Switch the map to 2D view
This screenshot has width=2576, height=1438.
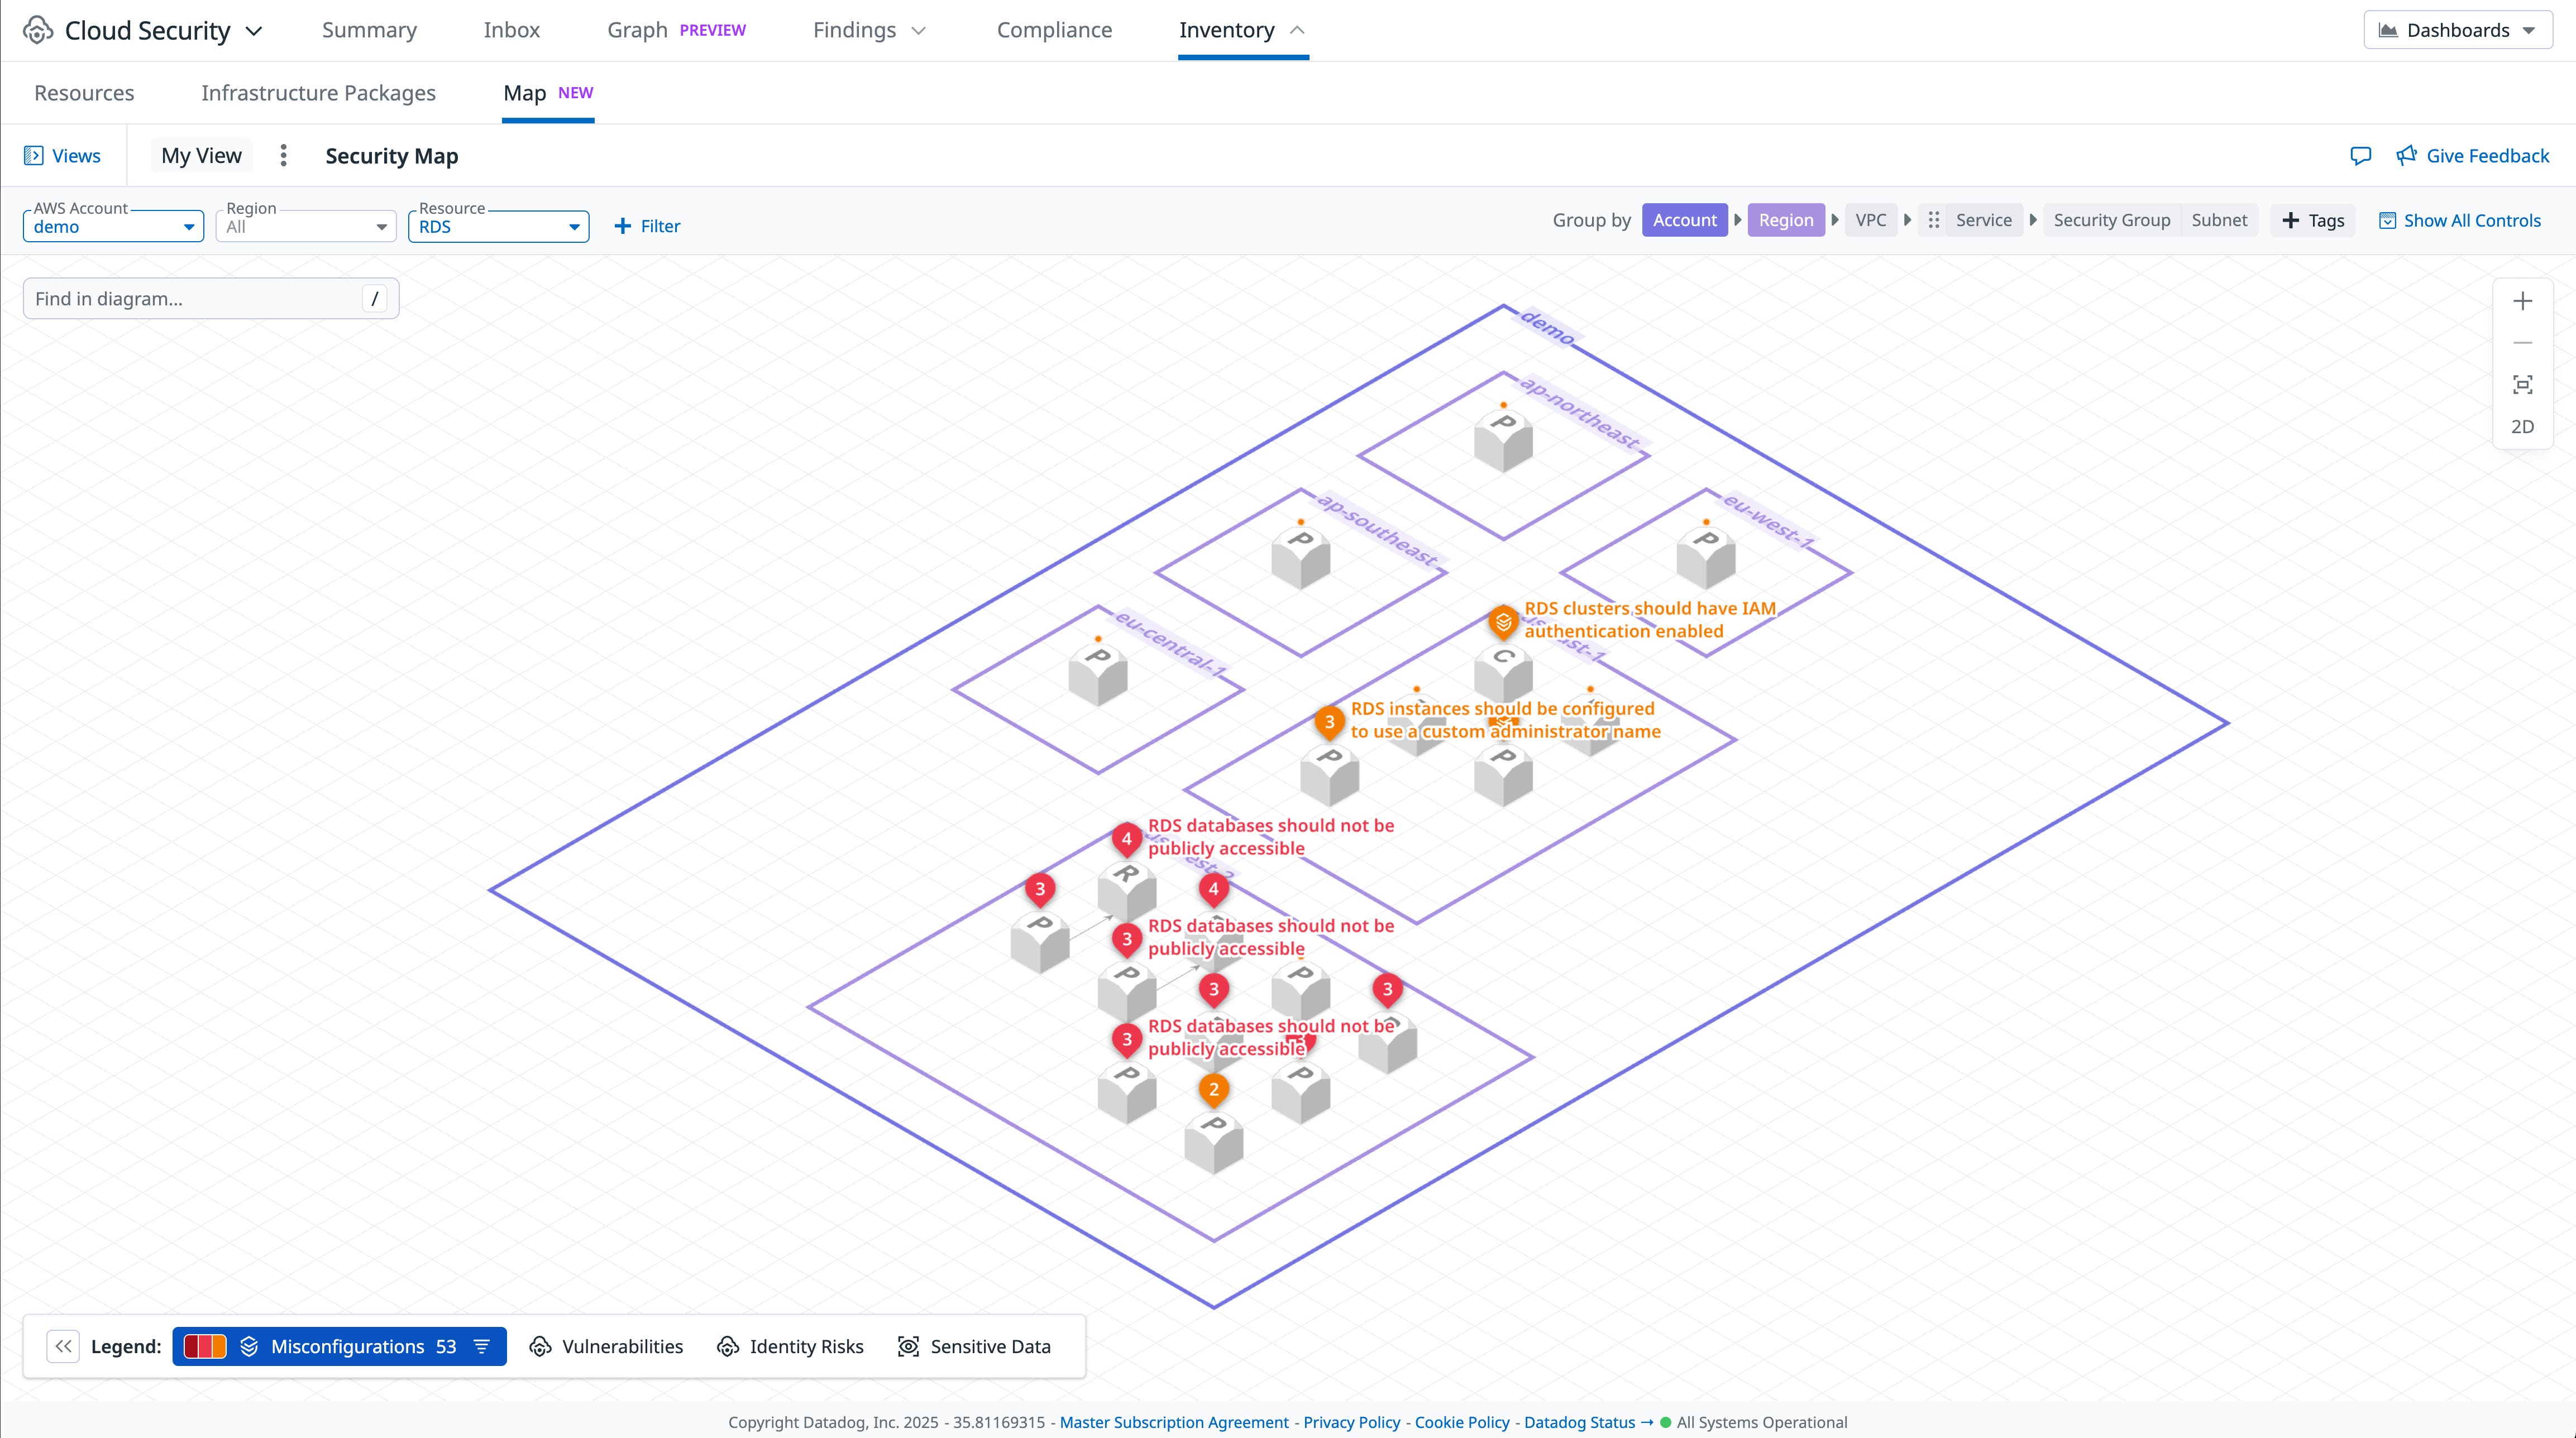pos(2522,426)
